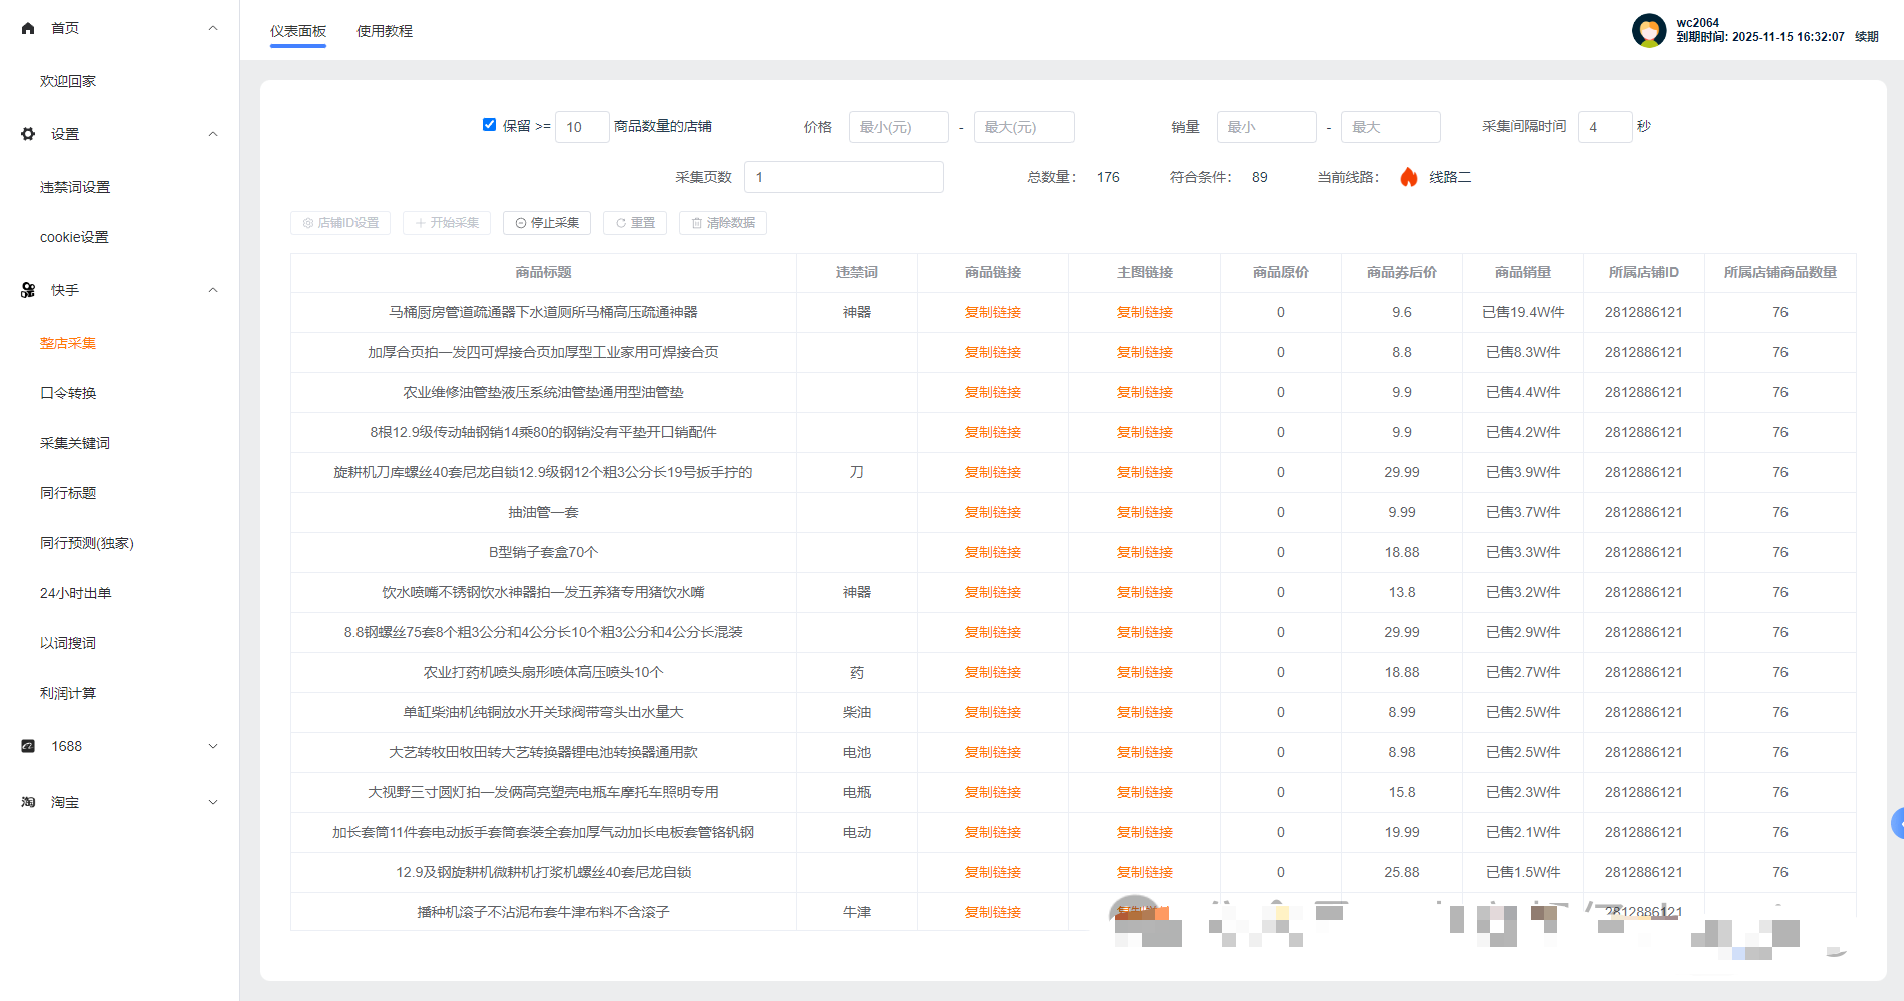1904x1001 pixels.
Task: Open the 口令转换 menu item
Action: pyautogui.click(x=68, y=393)
